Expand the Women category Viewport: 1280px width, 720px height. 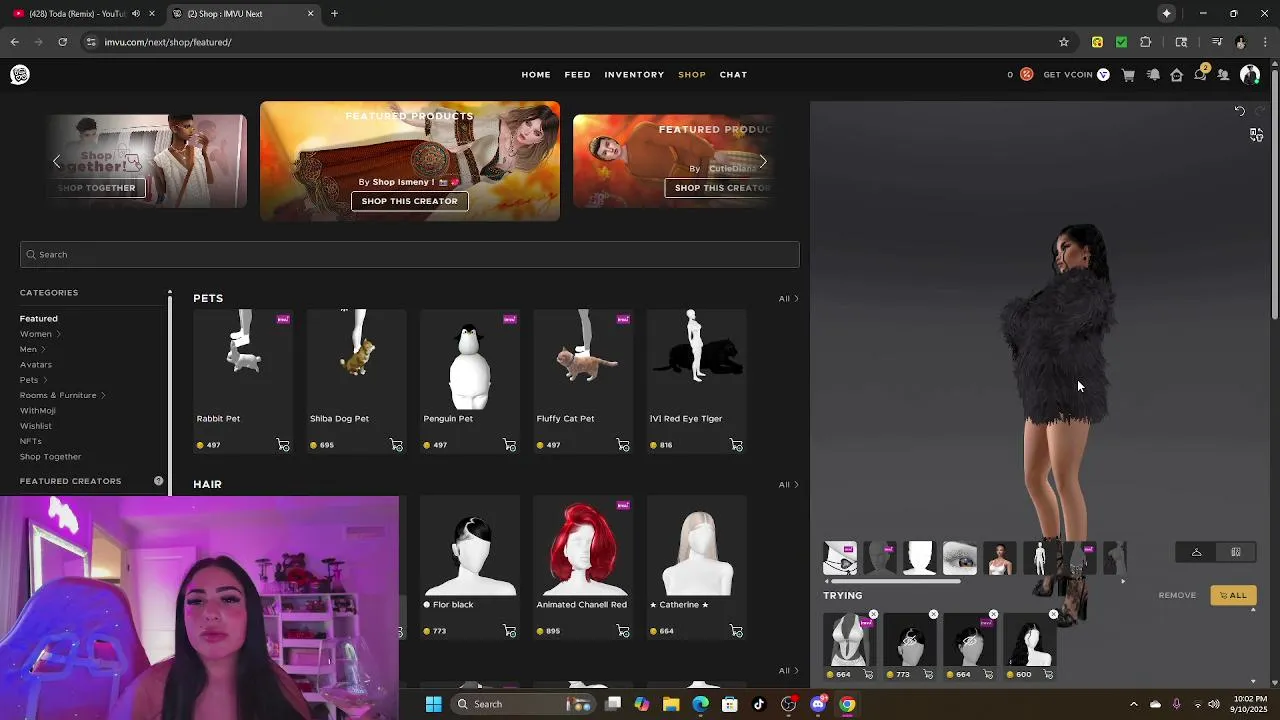[40, 334]
